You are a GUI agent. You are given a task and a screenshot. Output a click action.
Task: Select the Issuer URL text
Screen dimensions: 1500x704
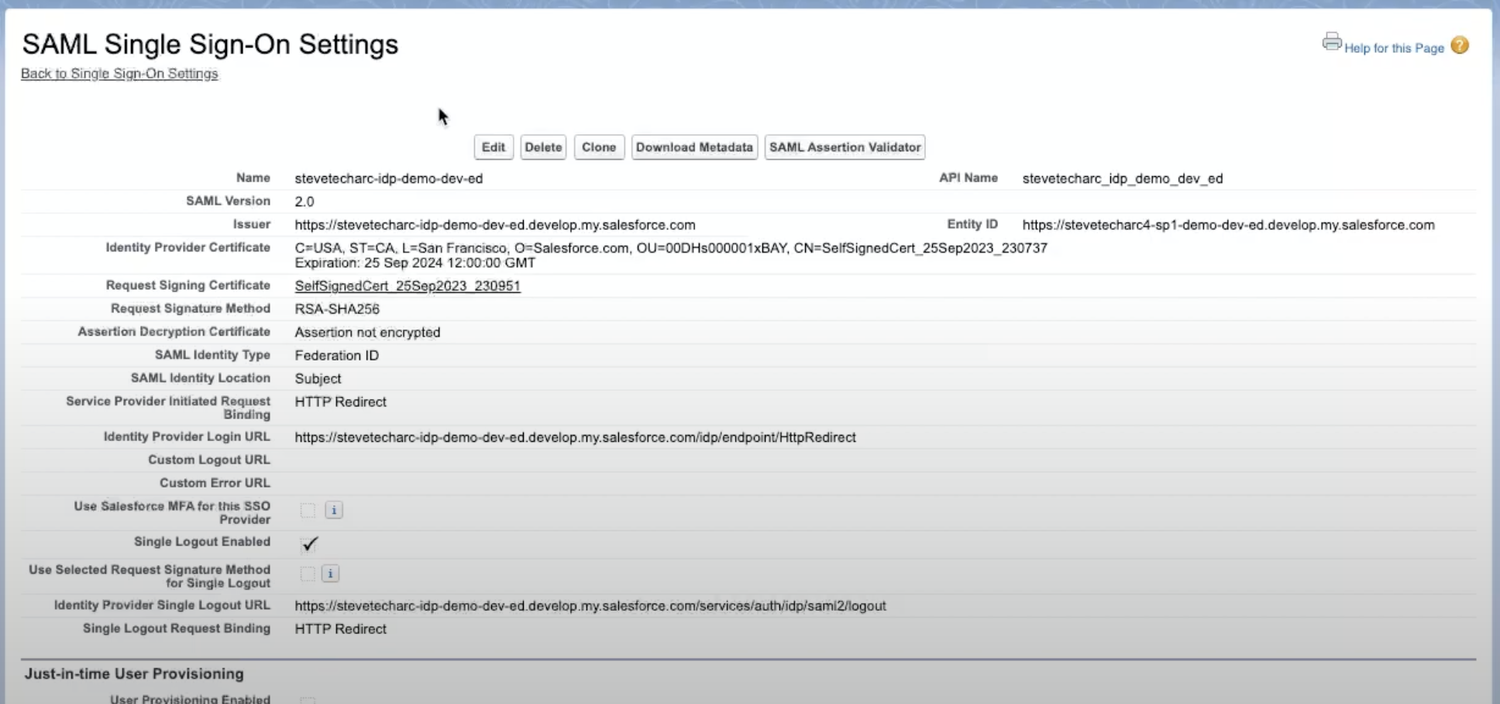[495, 224]
